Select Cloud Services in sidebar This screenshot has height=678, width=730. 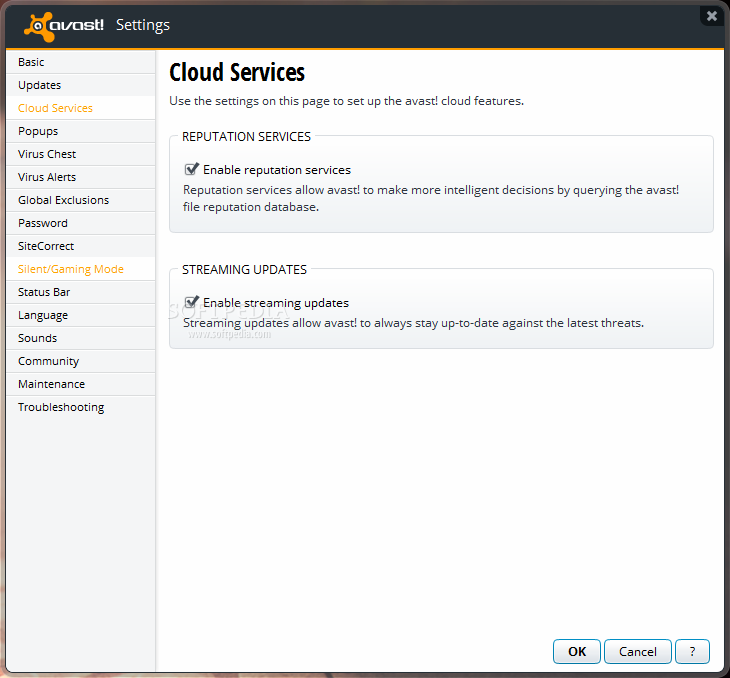(x=81, y=108)
